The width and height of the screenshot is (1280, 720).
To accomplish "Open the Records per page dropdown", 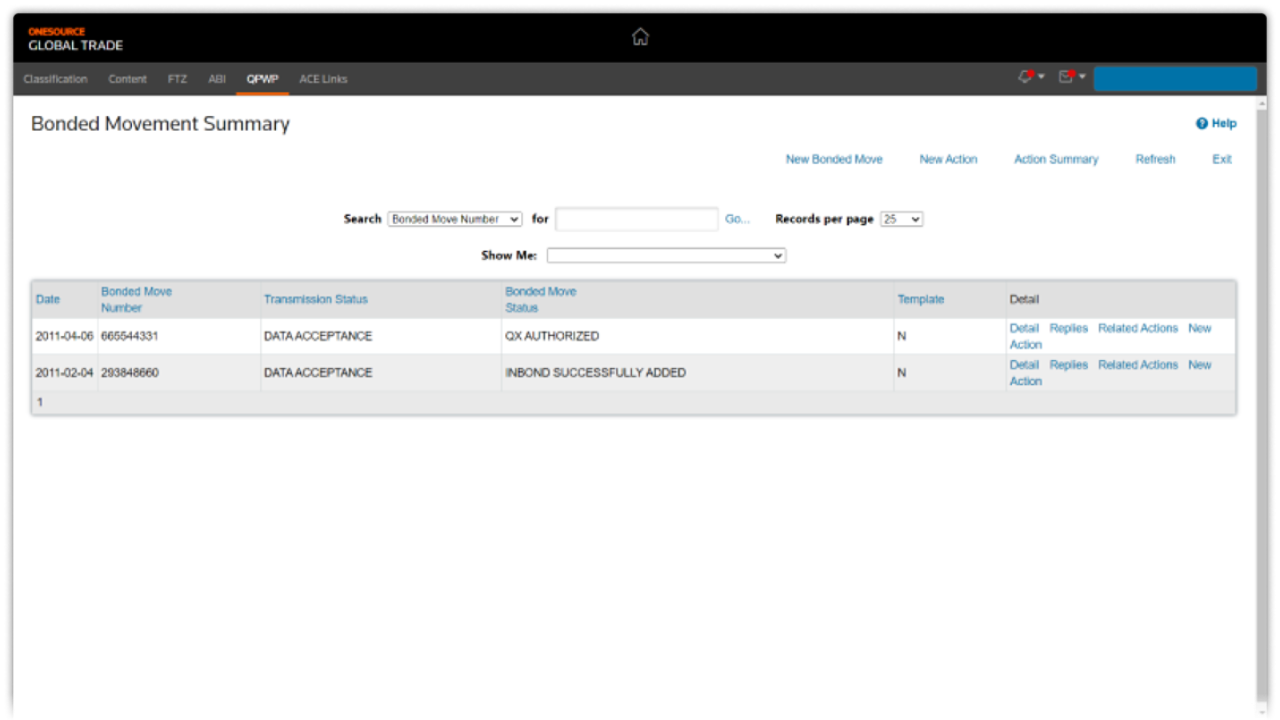I will coord(901,219).
